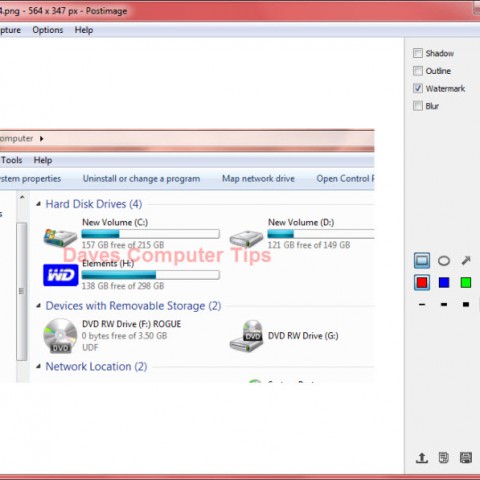The height and width of the screenshot is (480, 480).
Task: Pick the blue color swatch
Action: click(444, 283)
